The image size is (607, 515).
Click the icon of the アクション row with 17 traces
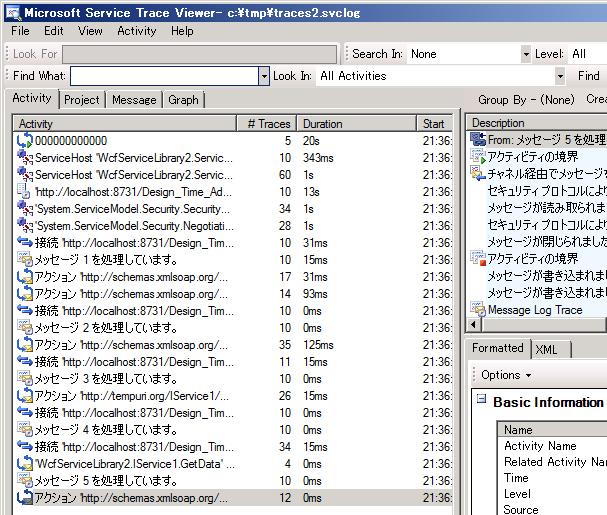point(25,276)
